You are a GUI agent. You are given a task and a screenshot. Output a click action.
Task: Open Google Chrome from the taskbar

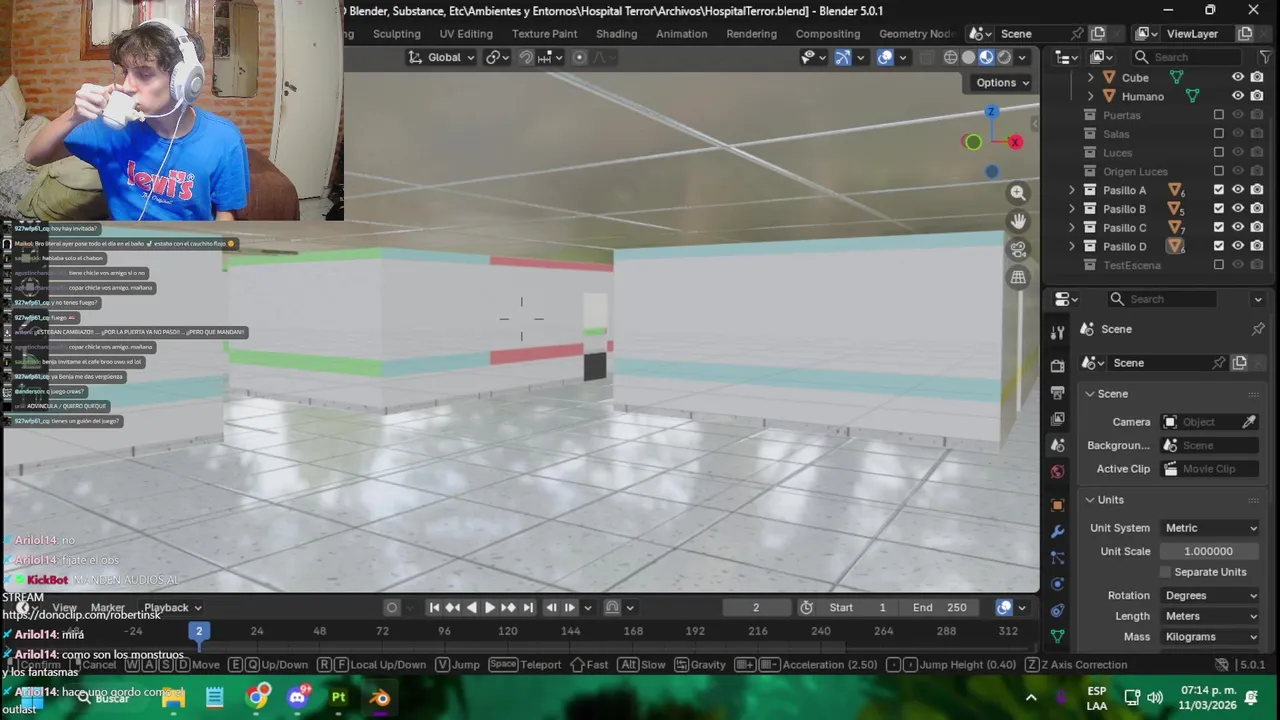(258, 697)
